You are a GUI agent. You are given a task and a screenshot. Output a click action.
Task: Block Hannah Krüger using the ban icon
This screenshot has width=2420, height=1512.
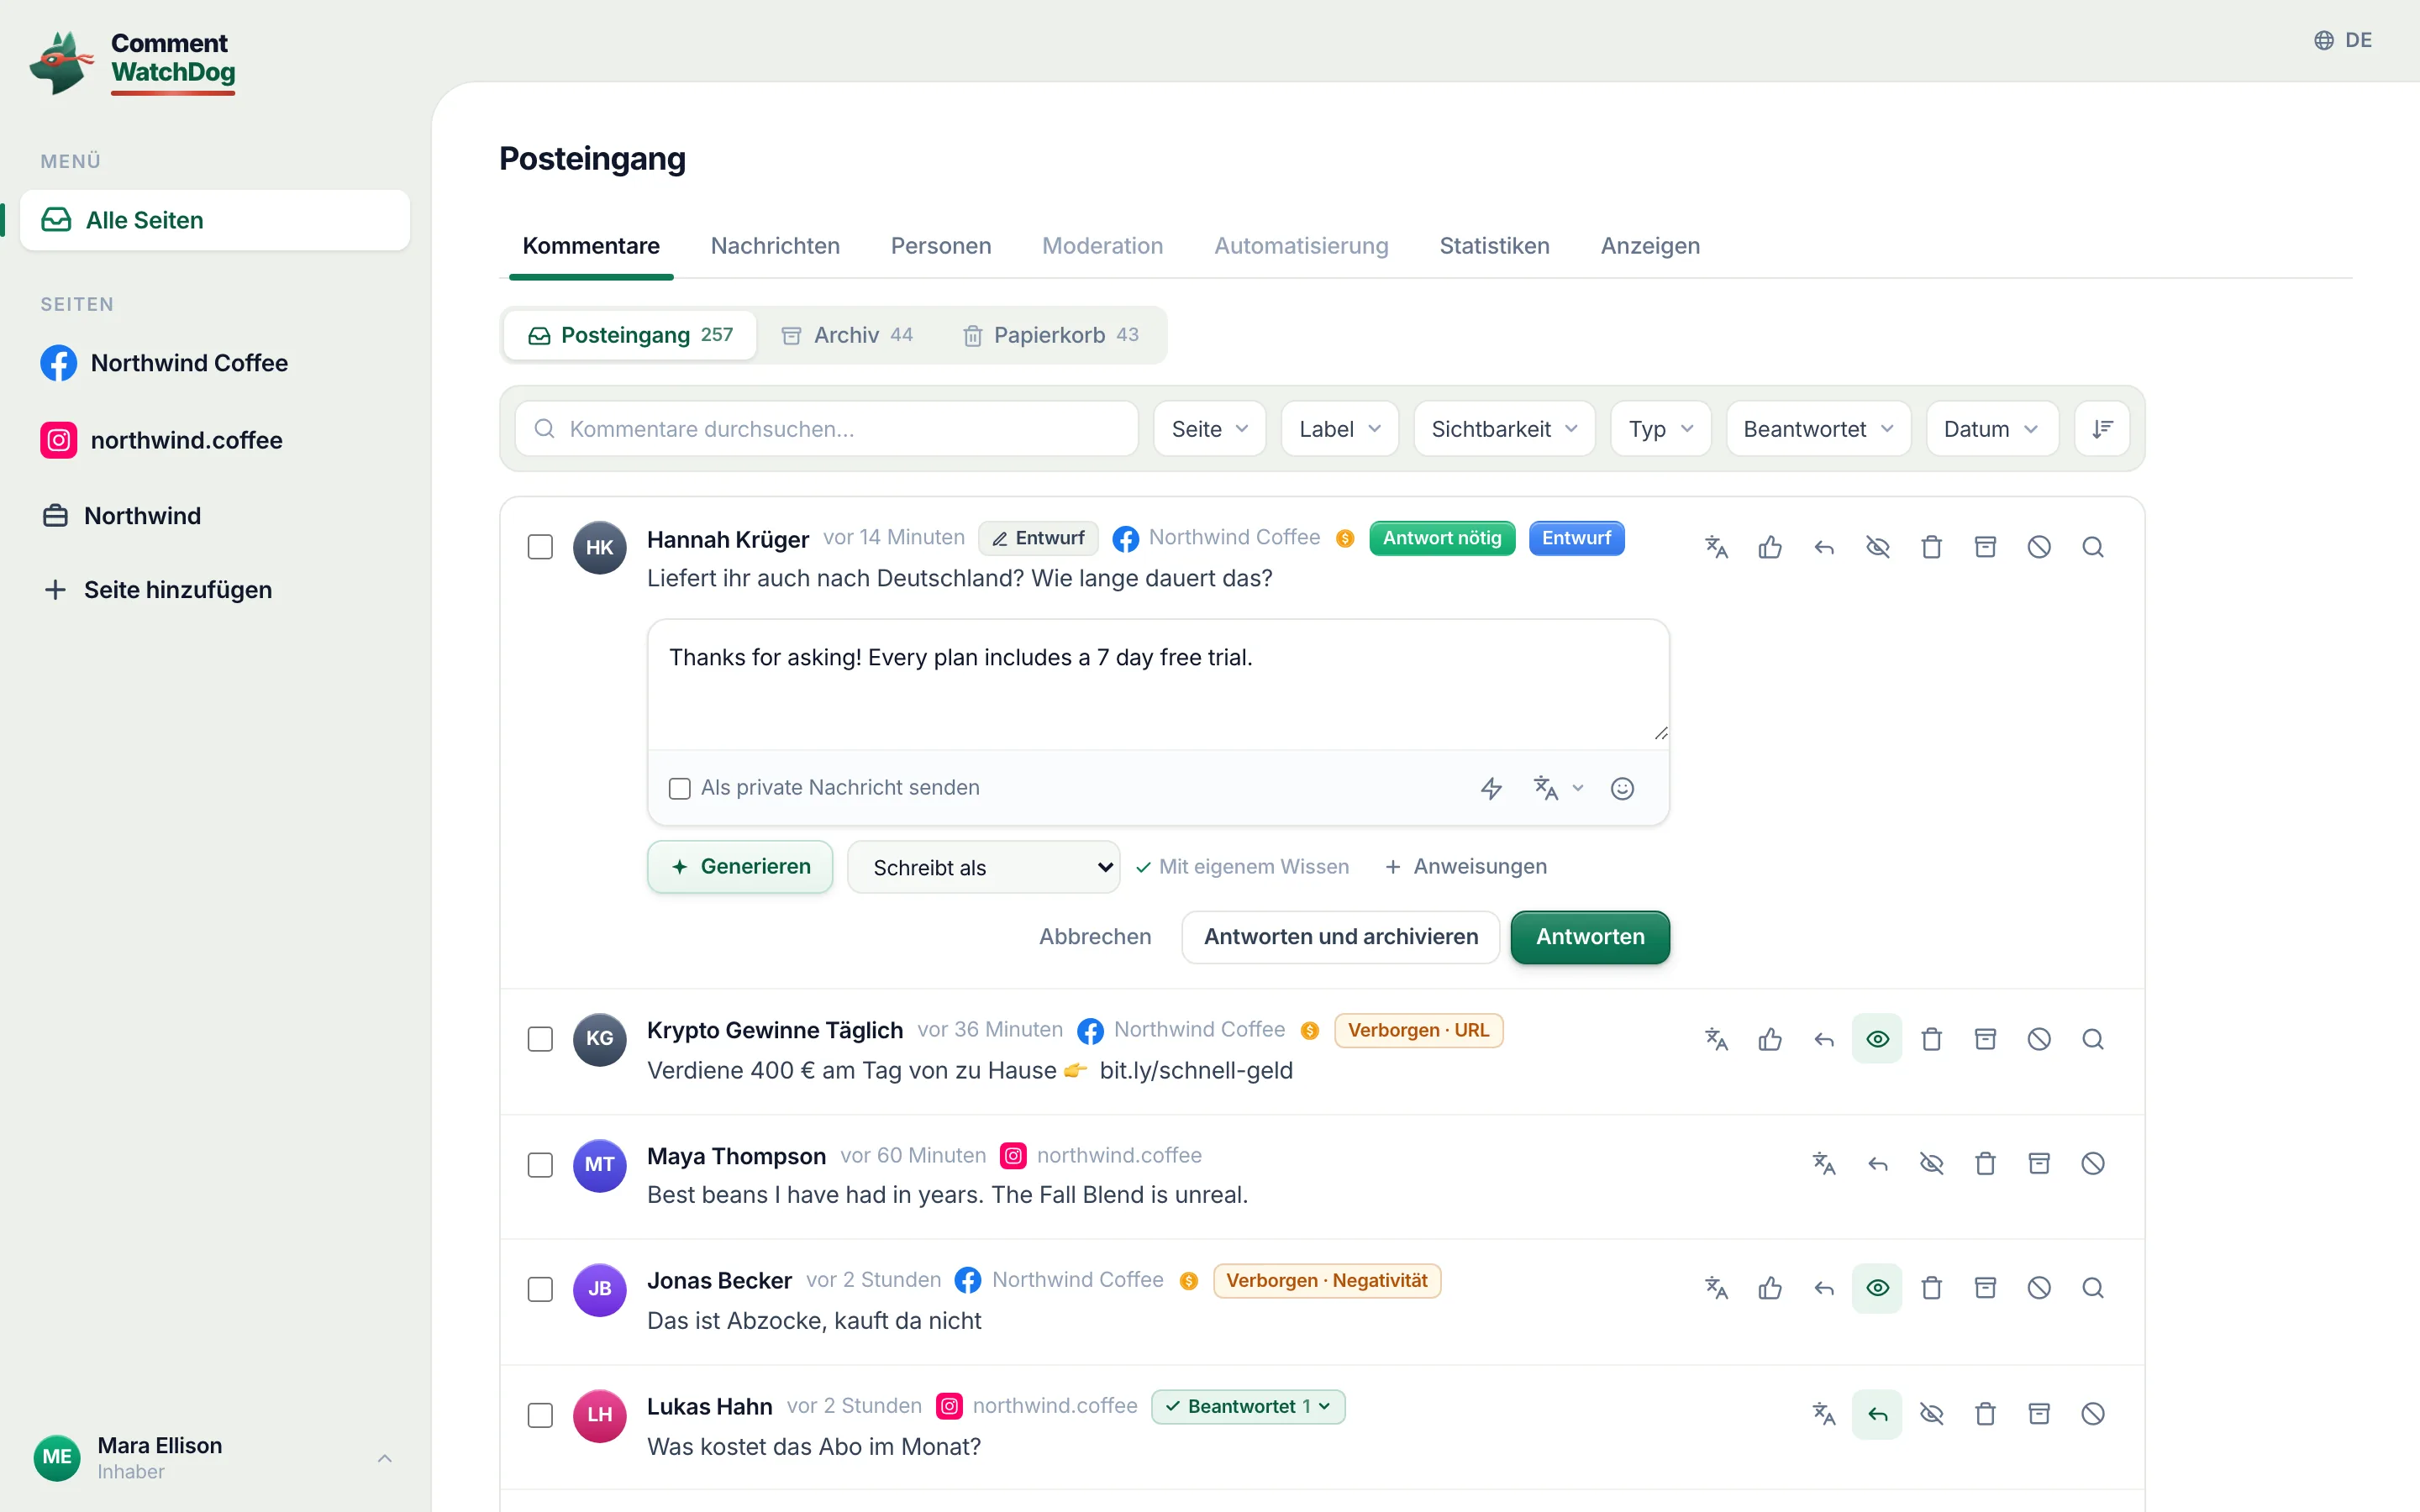coord(2039,547)
